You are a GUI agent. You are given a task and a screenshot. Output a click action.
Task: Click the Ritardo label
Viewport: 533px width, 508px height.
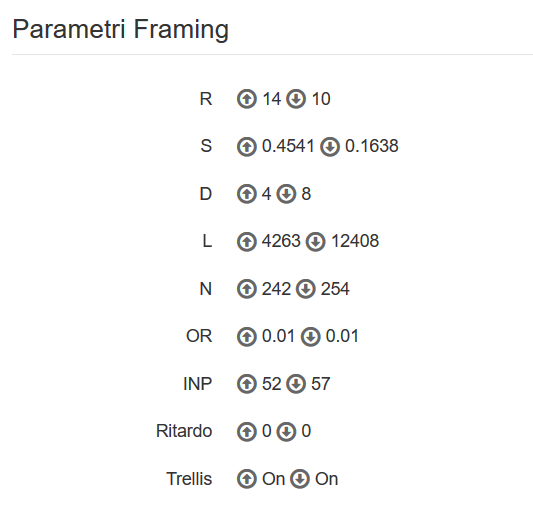[x=184, y=431]
